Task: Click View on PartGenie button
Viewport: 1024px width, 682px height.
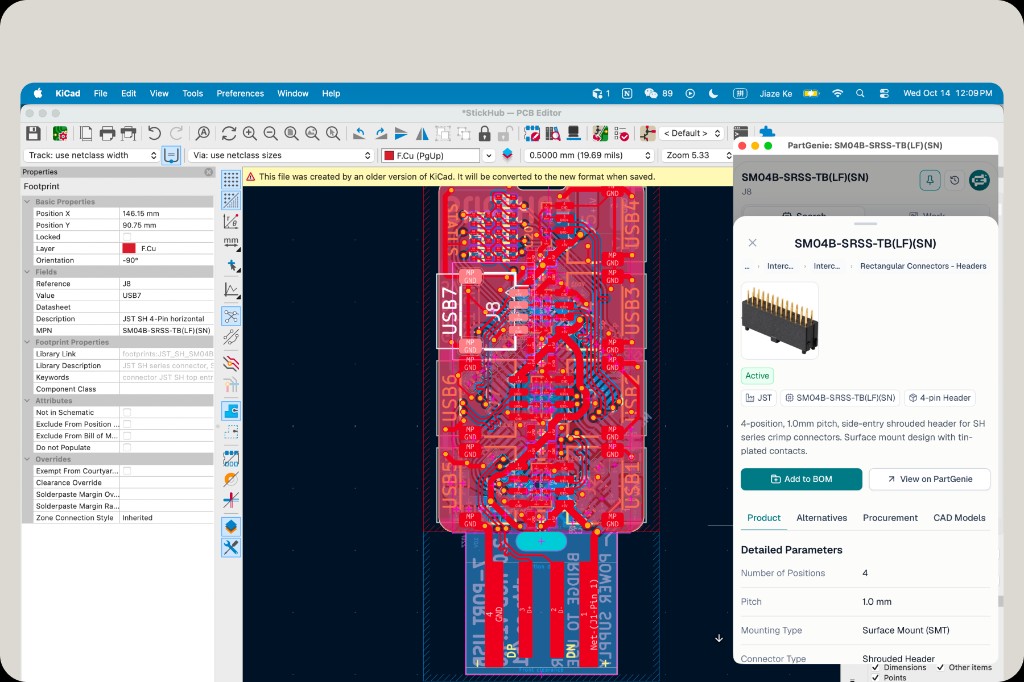Action: click(930, 479)
